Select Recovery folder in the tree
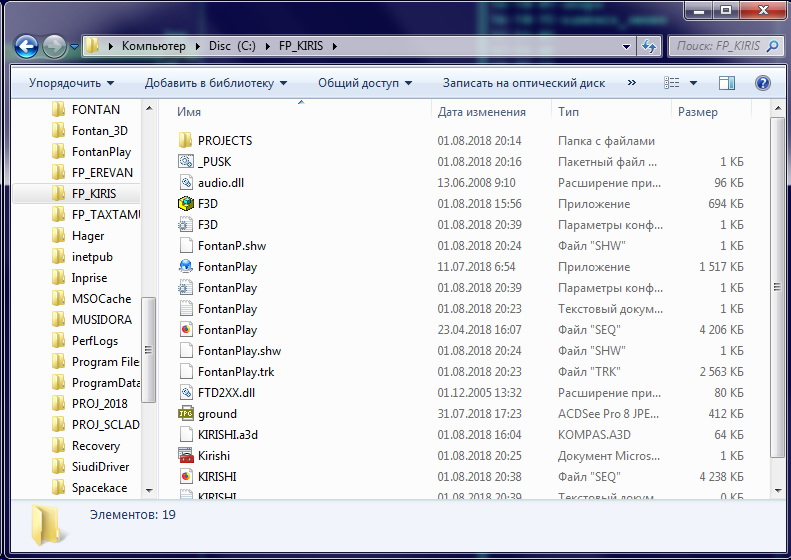The image size is (791, 560). (x=95, y=446)
